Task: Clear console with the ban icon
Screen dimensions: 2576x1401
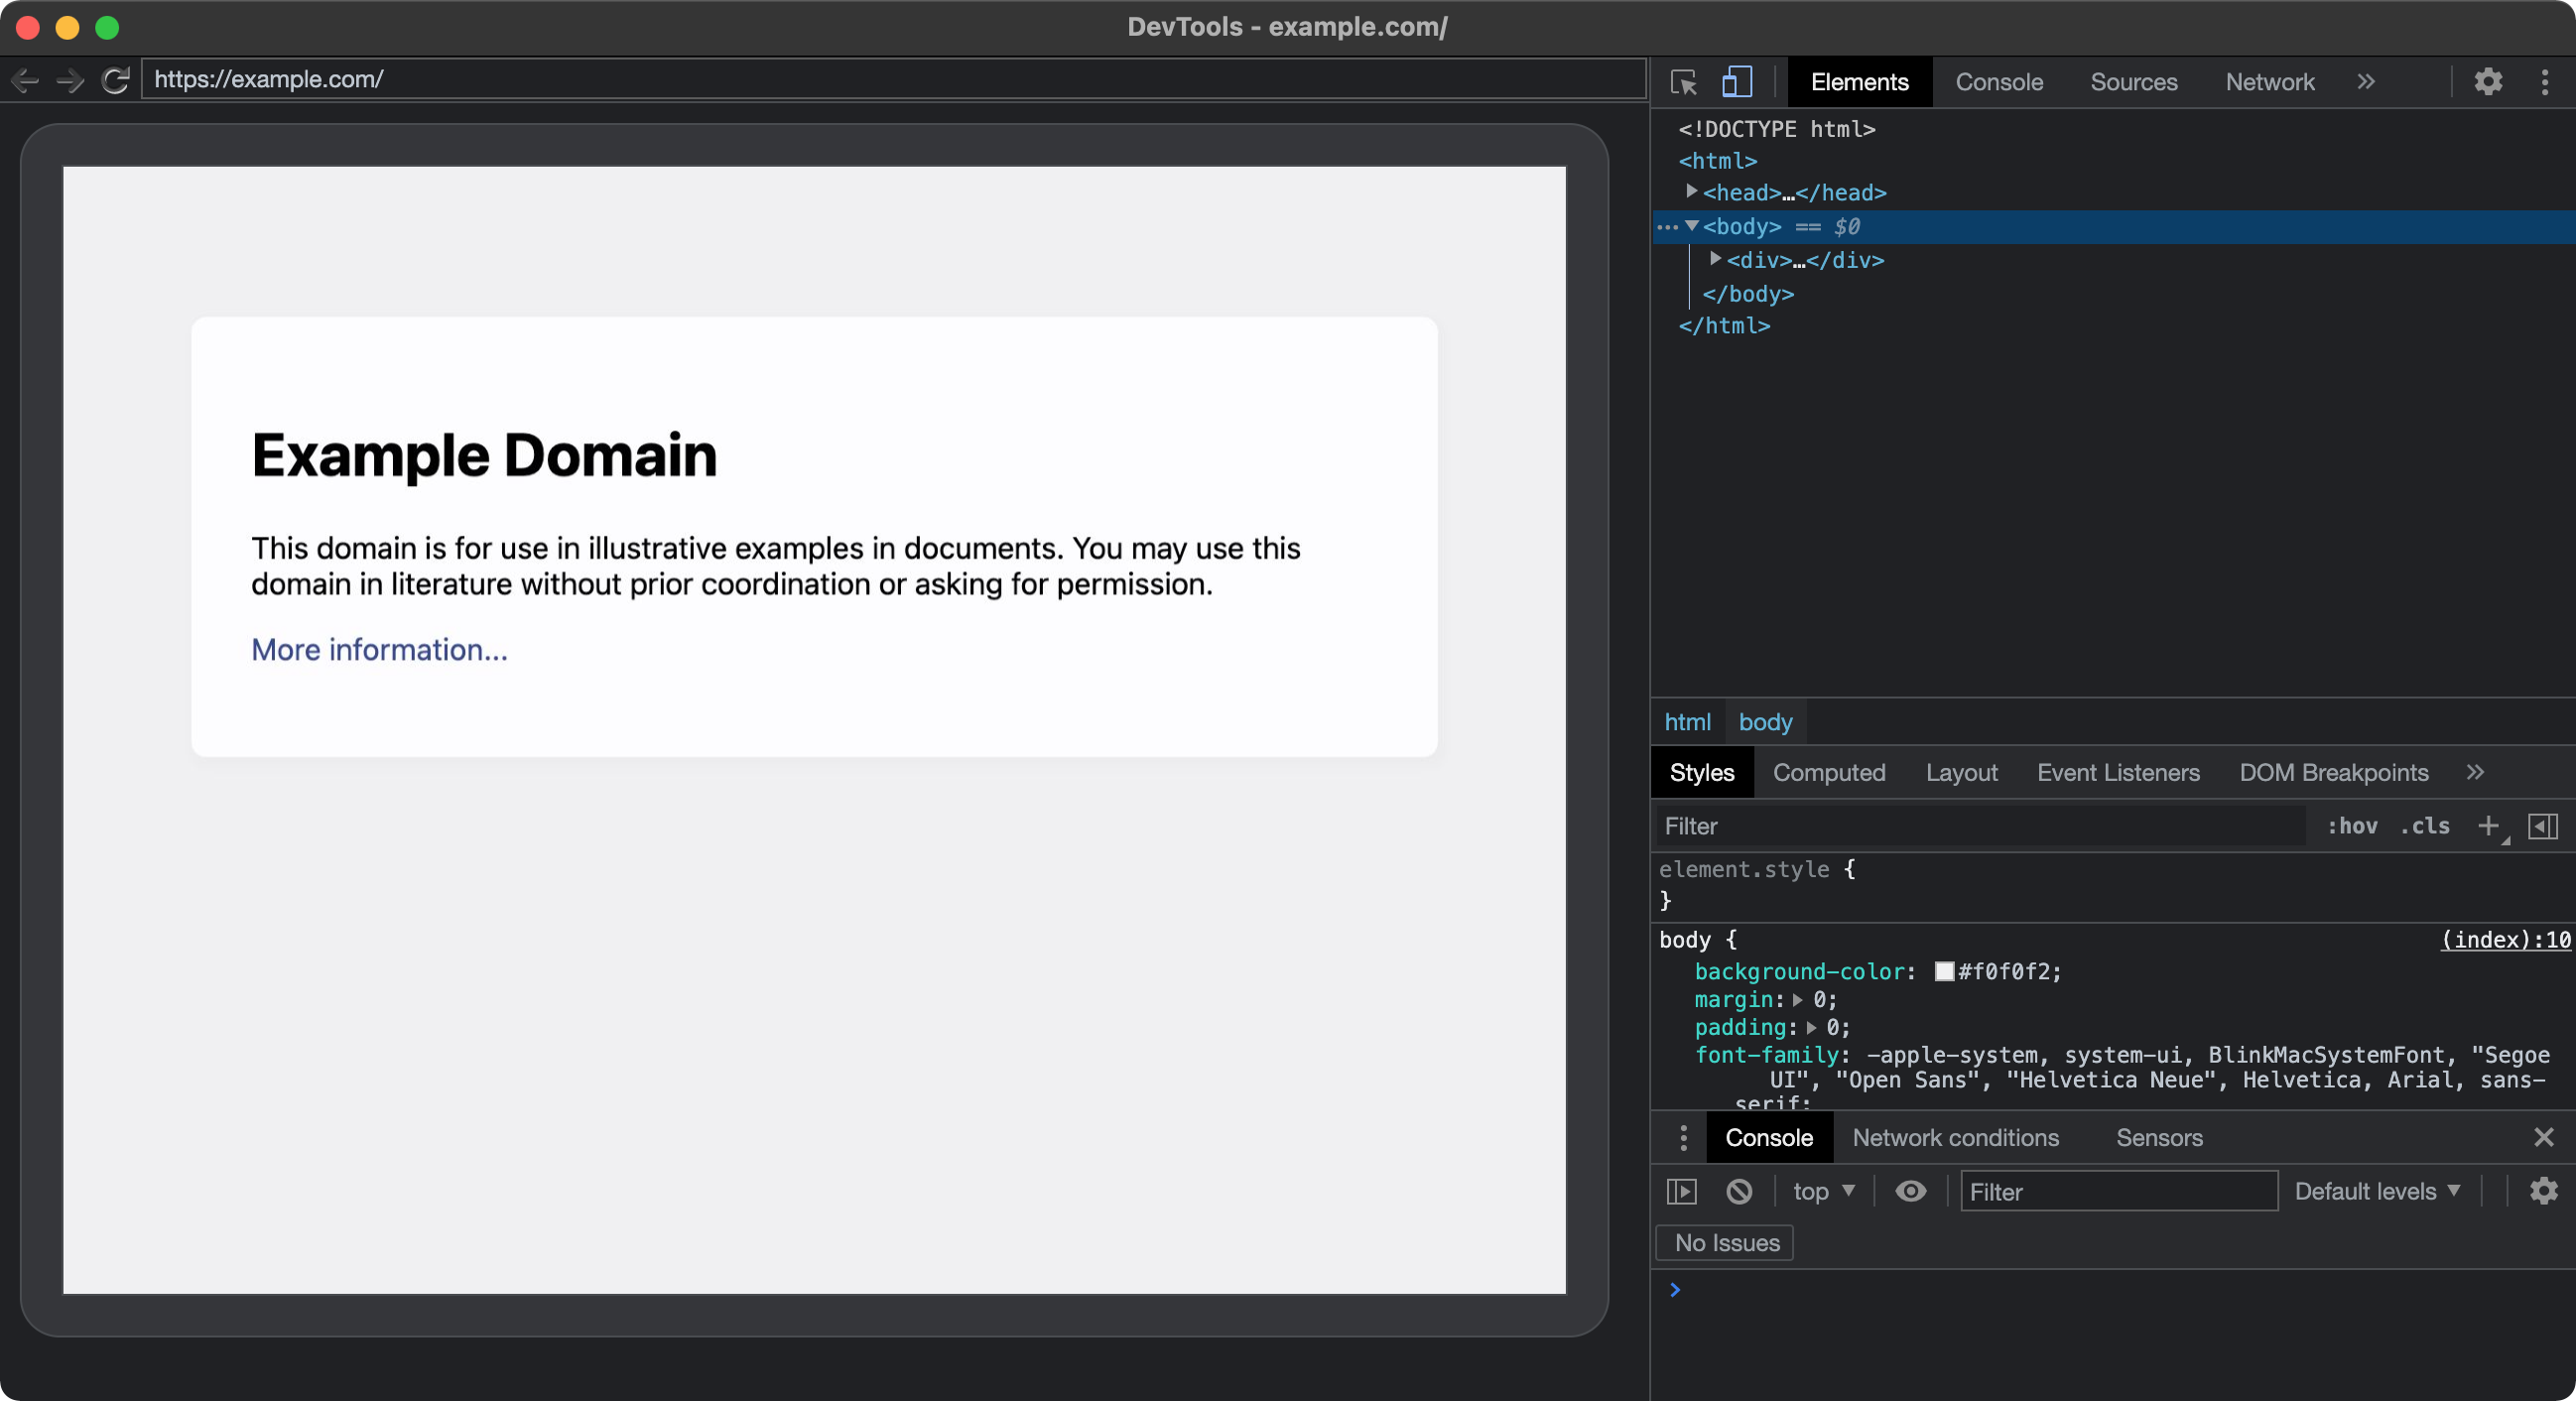Action: coord(1739,1191)
